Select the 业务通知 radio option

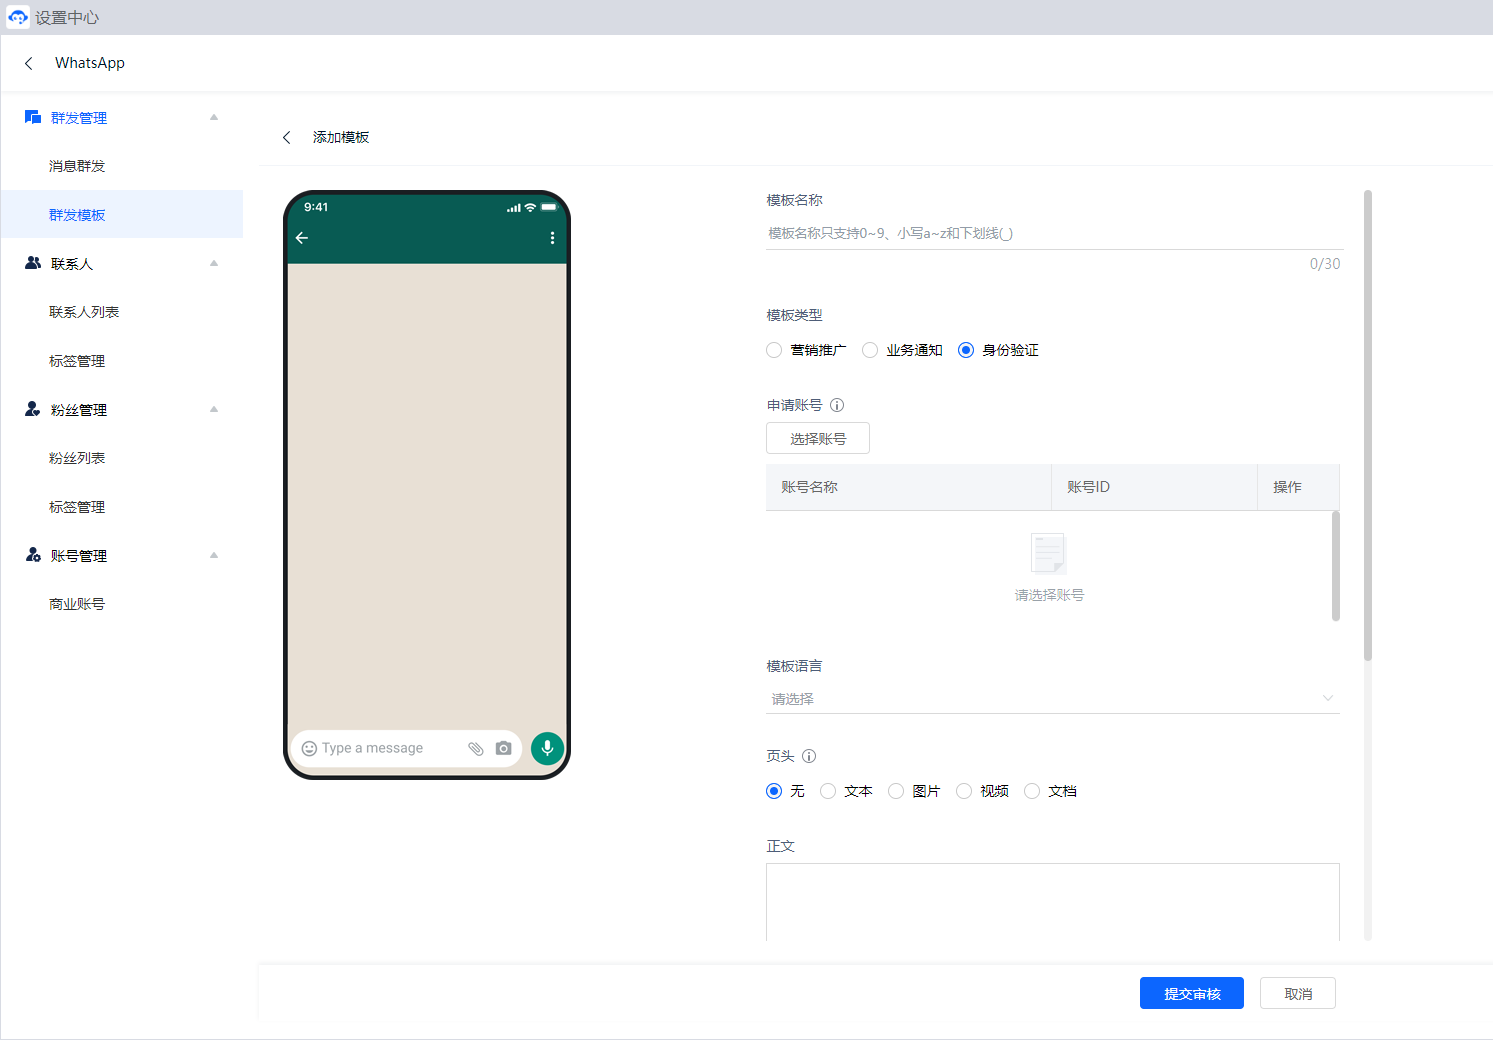pos(870,350)
